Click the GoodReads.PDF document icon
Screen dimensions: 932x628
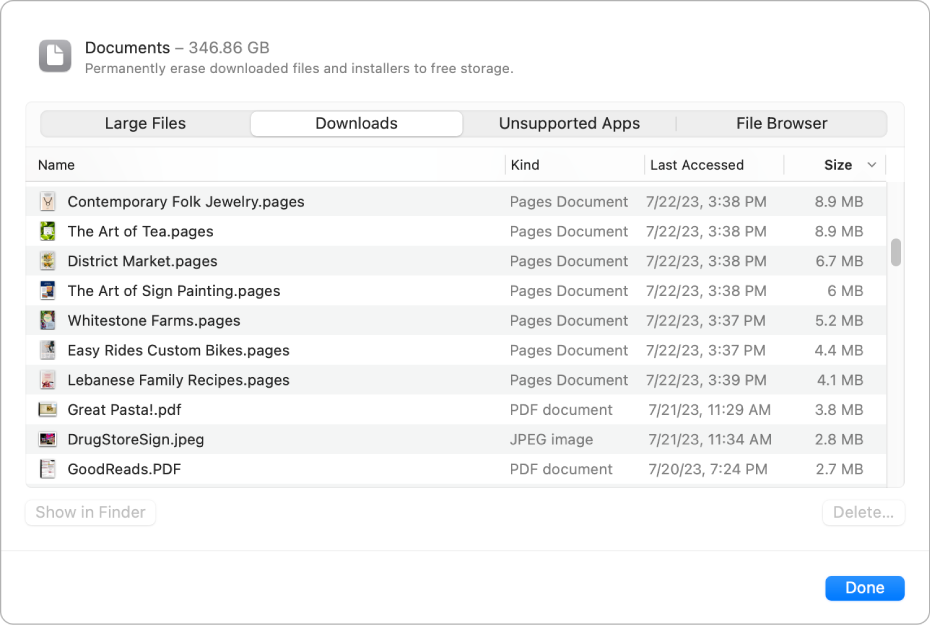tap(46, 468)
